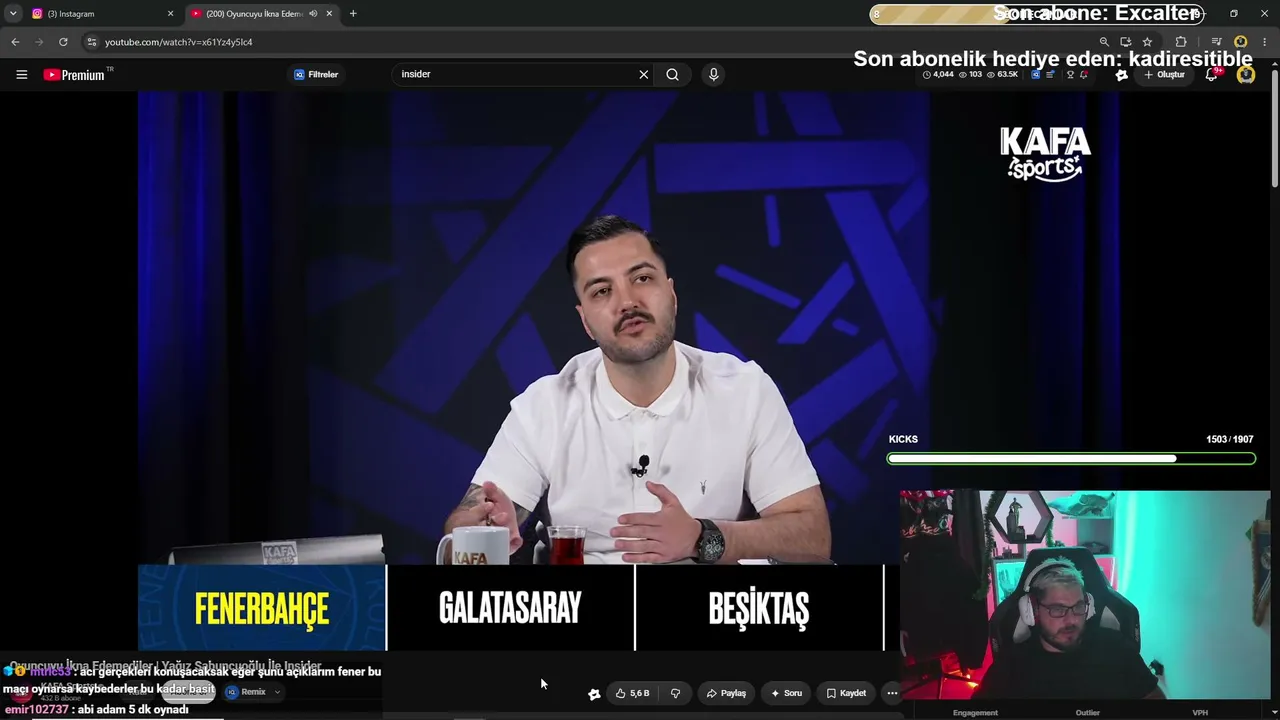Install app icon in the address bar
The width and height of the screenshot is (1280, 720).
[1126, 42]
